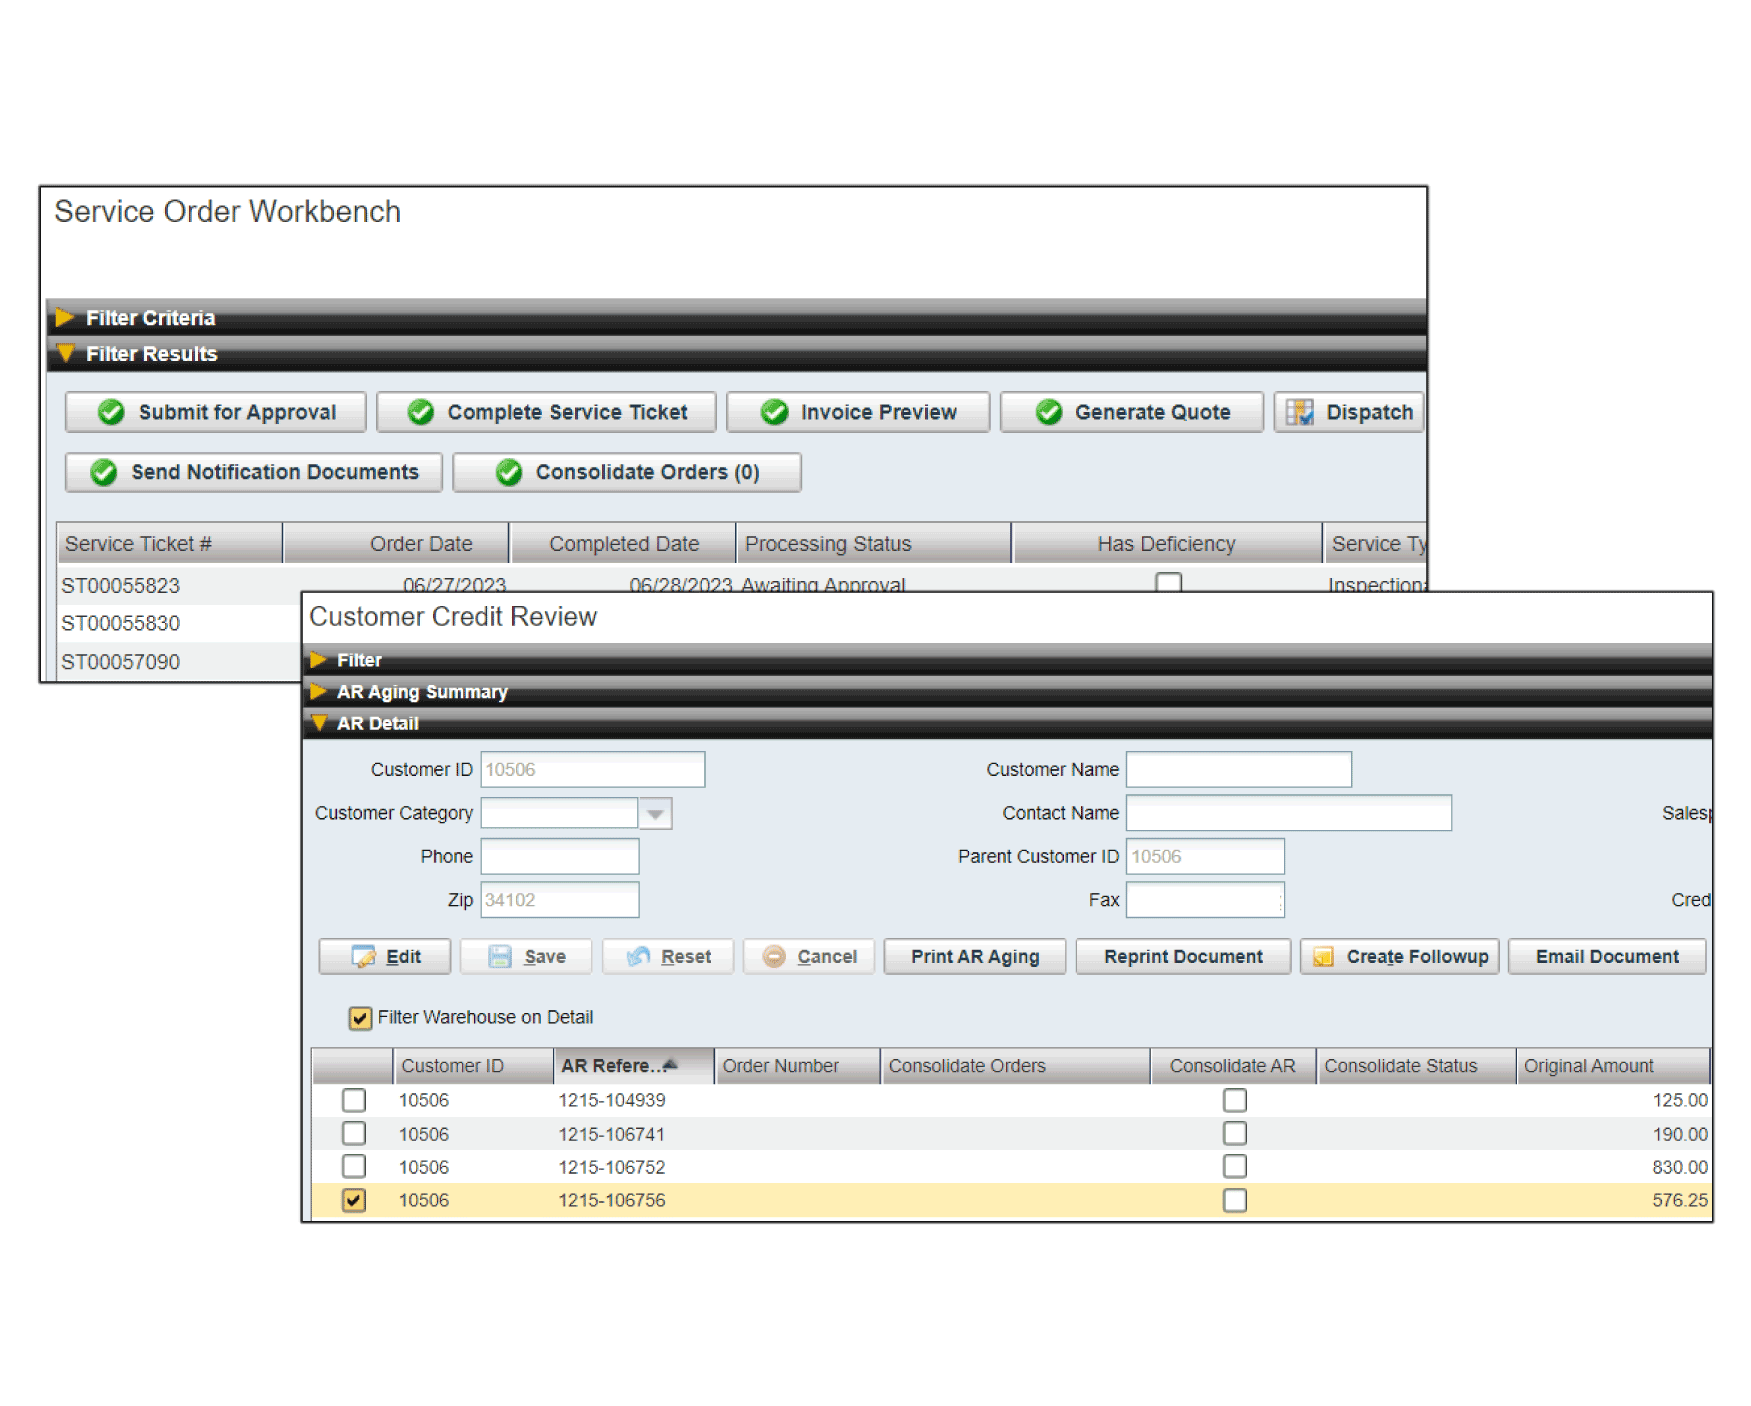Click into the Customer Name field
The width and height of the screenshot is (1751, 1406).
(x=1238, y=770)
